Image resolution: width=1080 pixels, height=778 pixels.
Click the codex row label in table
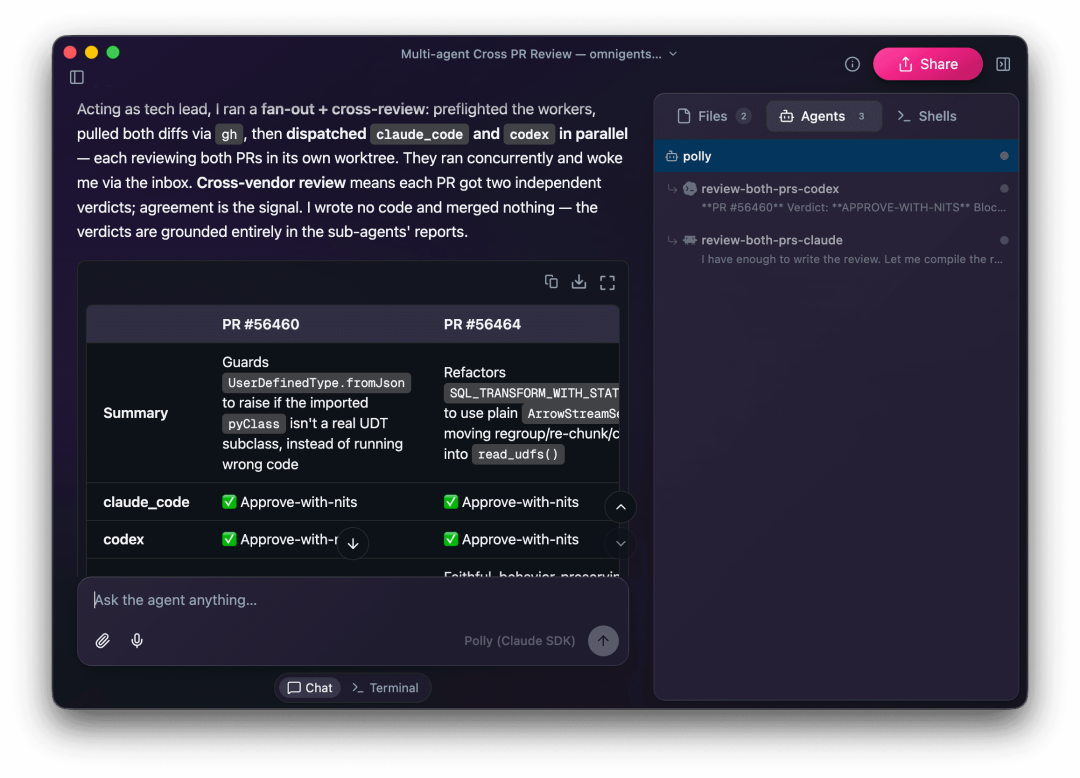[123, 539]
